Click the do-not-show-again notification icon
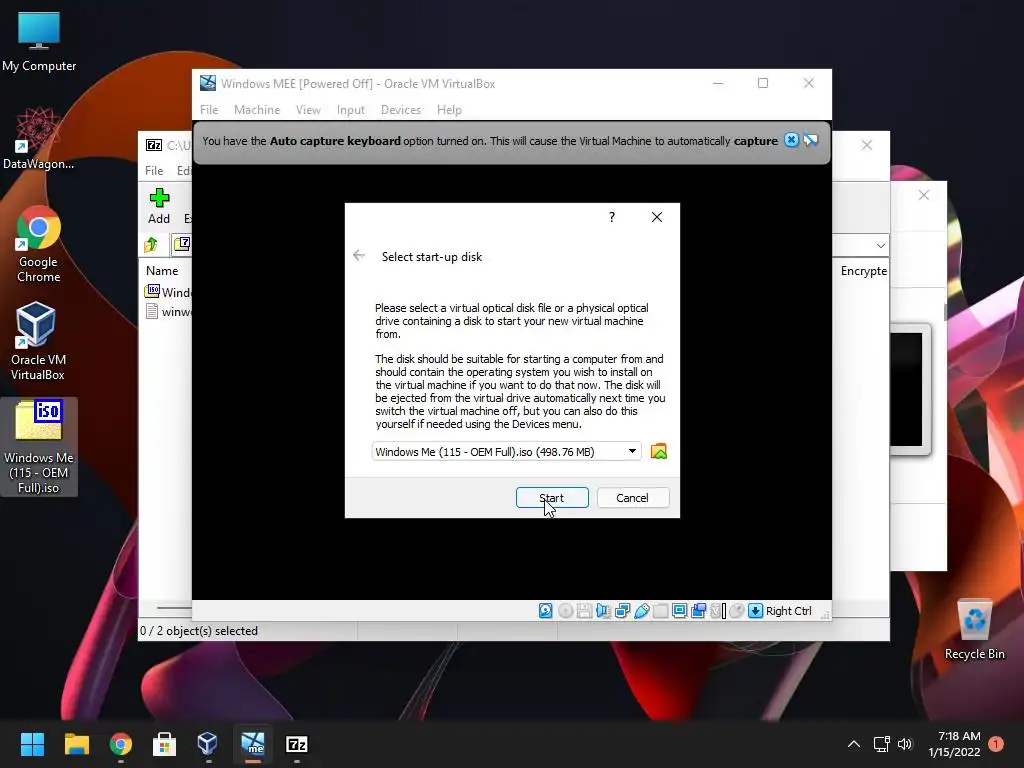The image size is (1024, 768). 810,140
